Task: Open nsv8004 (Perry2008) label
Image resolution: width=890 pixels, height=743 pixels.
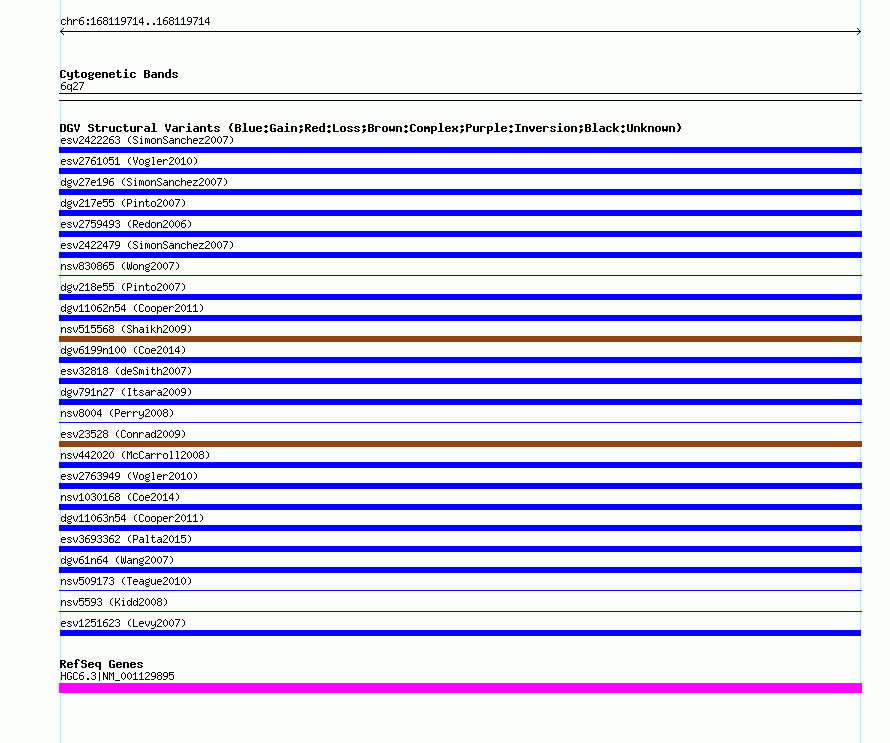Action: 117,413
